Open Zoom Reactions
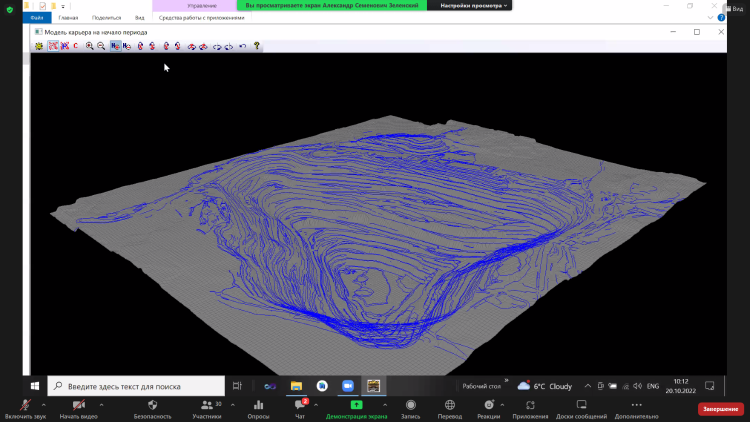Screen dimensions: 750x422 coord(488,408)
